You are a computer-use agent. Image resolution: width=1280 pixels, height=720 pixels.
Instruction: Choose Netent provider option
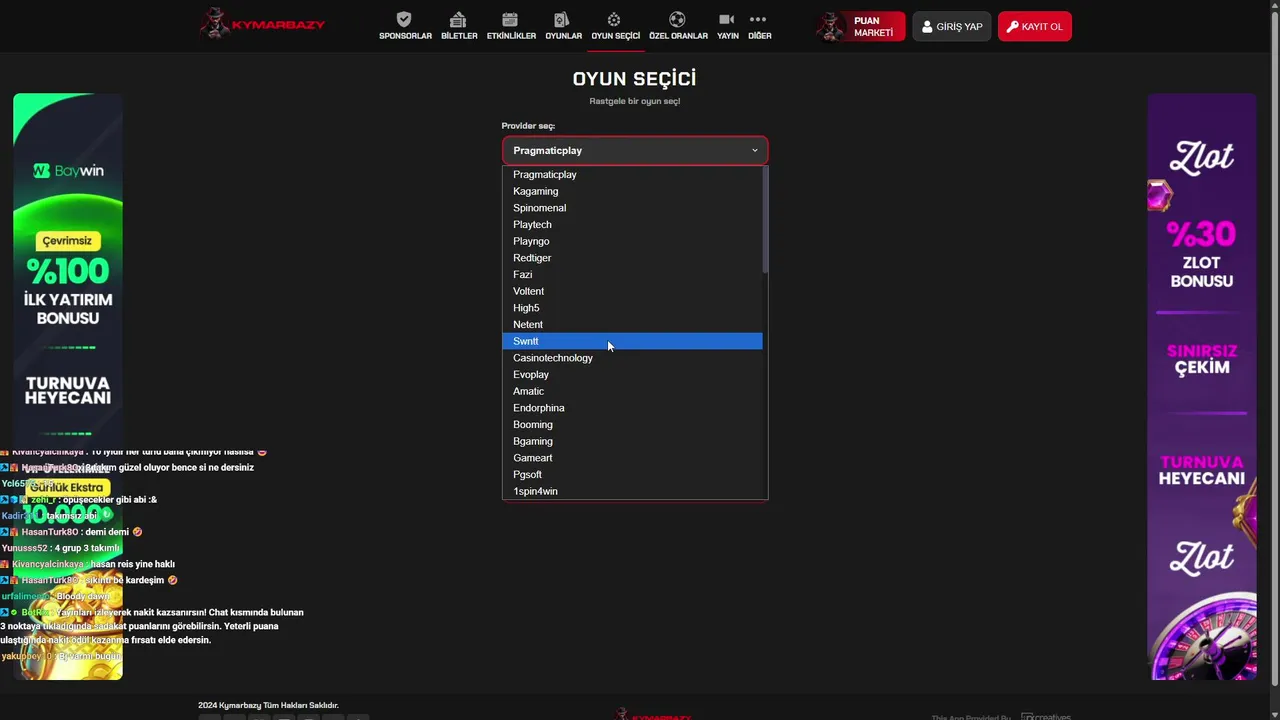(x=632, y=324)
